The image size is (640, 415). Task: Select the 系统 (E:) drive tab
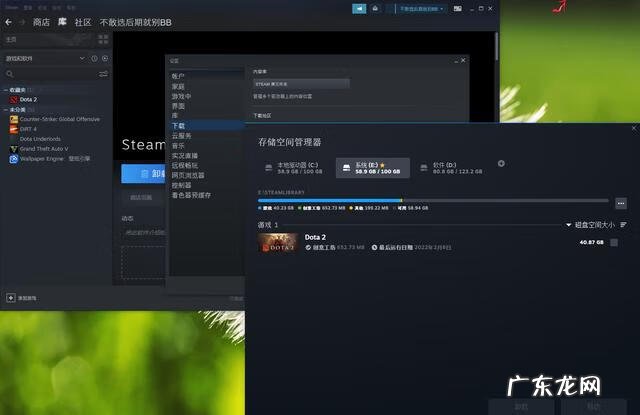373,168
